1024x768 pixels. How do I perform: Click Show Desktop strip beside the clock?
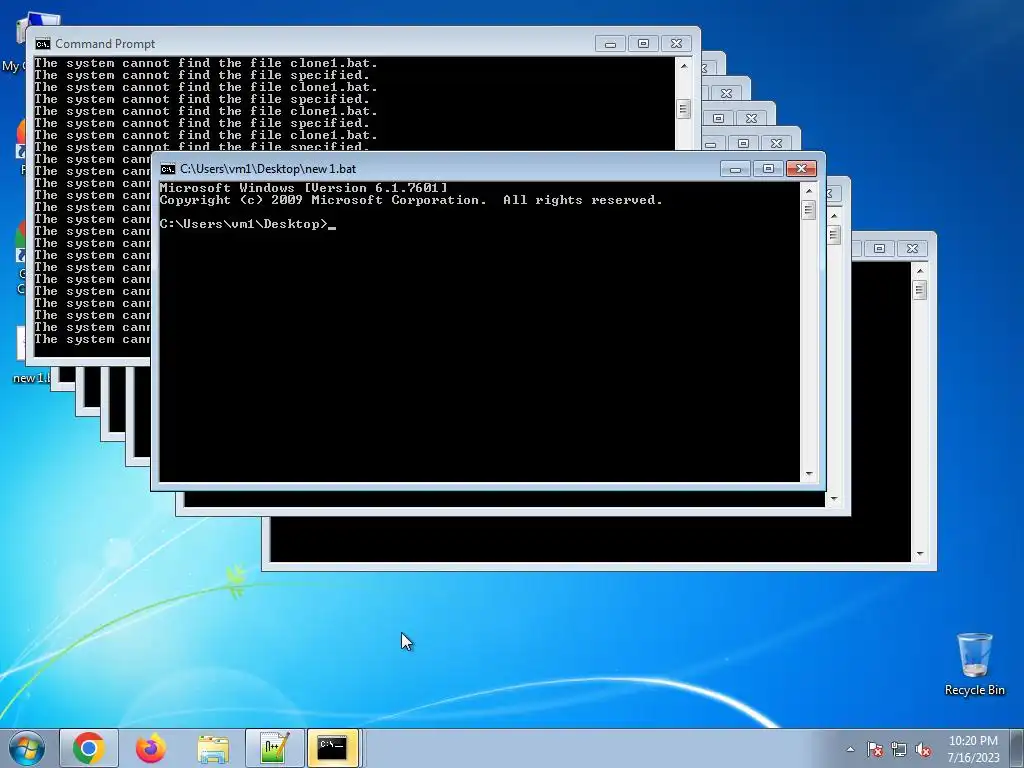[1017, 748]
